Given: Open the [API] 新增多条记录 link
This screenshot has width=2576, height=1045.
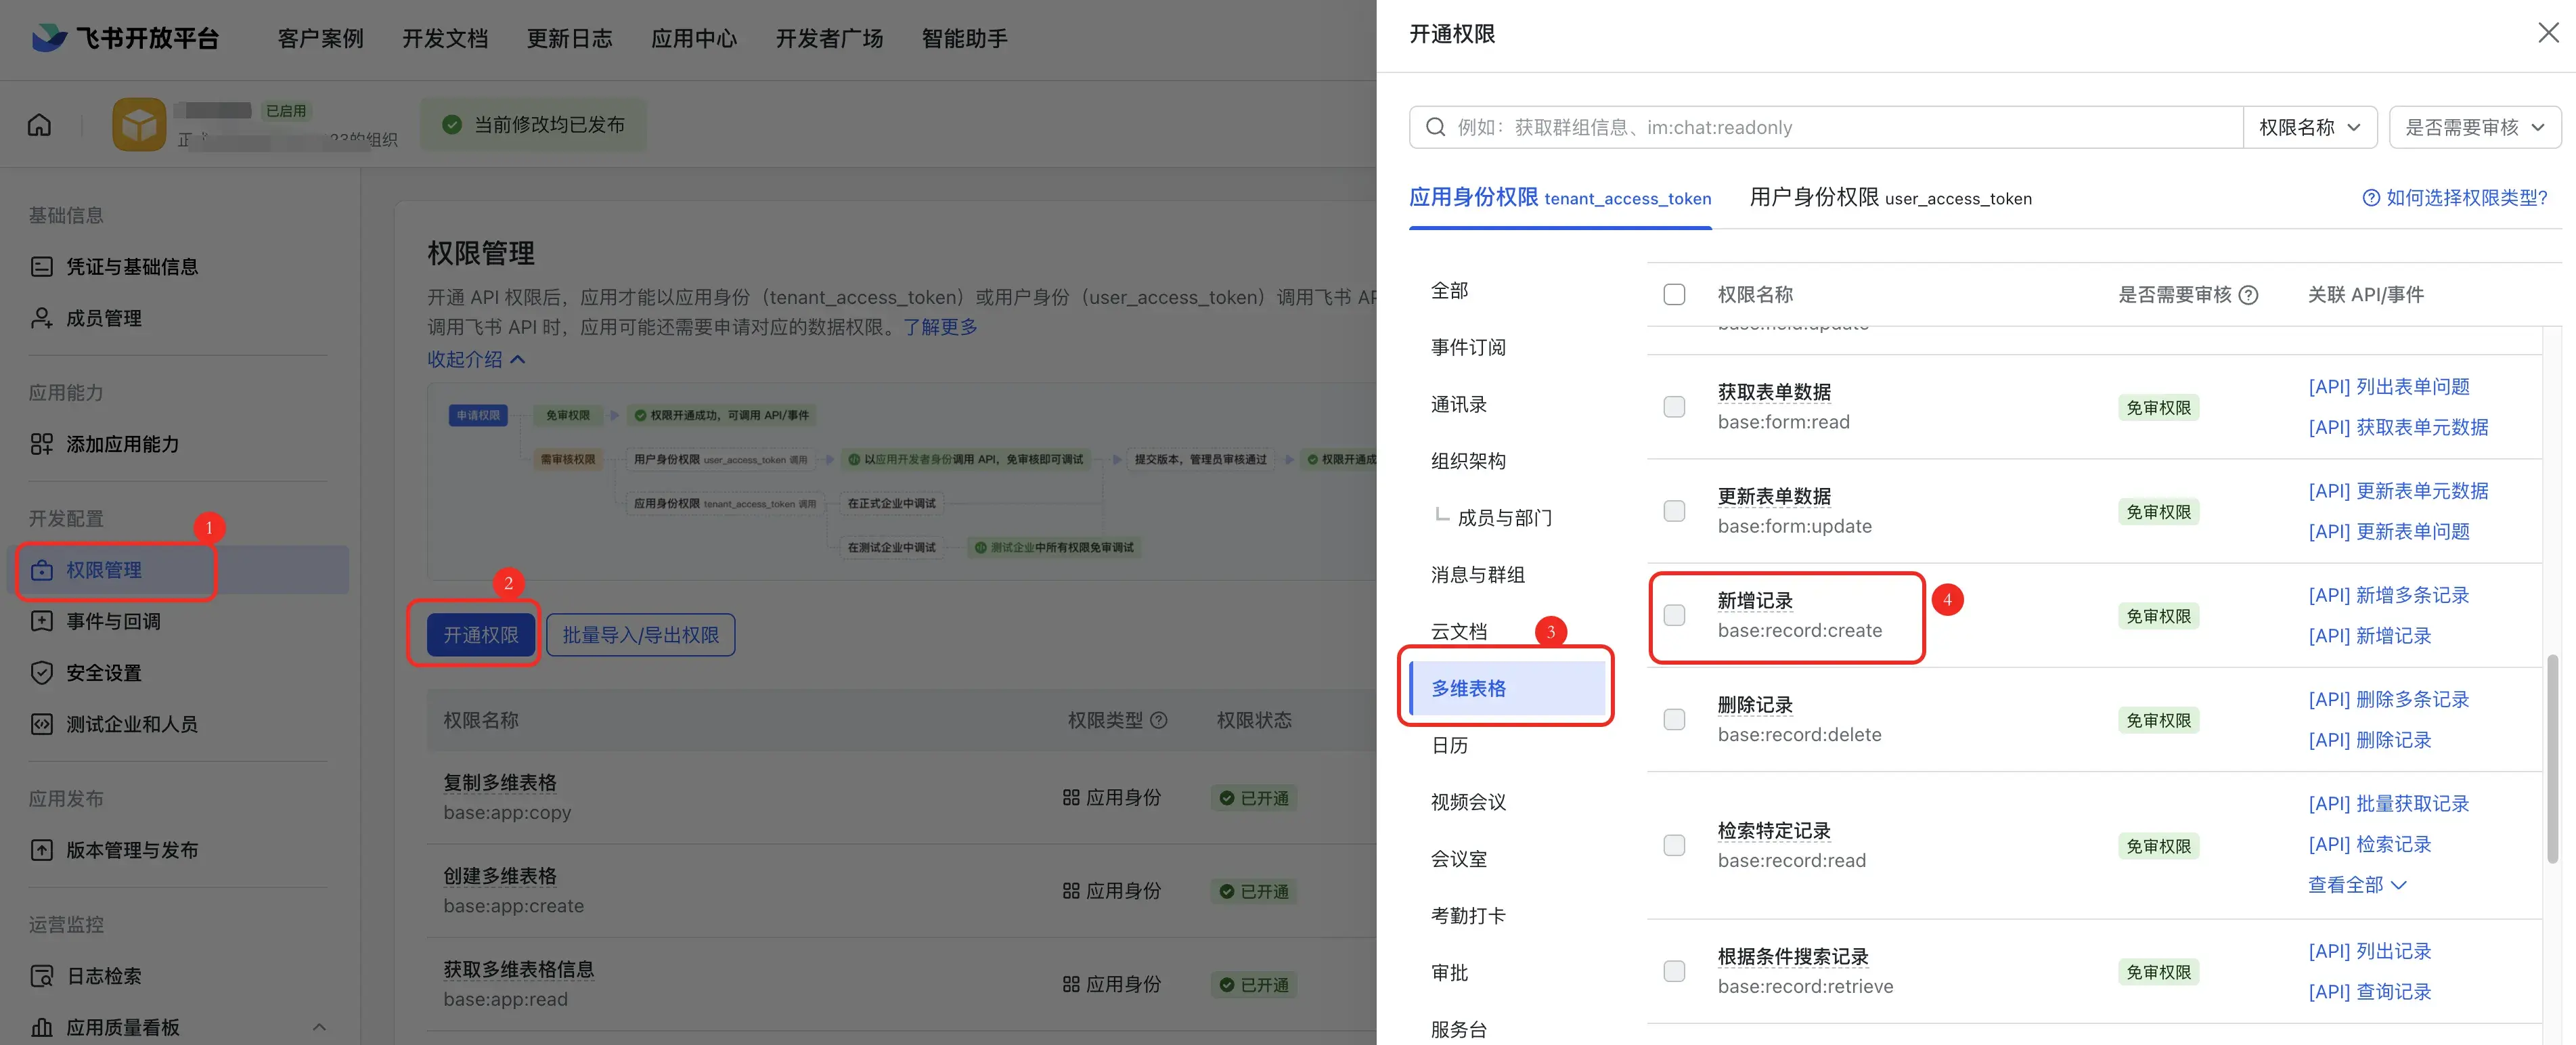Looking at the screenshot, I should (2388, 595).
